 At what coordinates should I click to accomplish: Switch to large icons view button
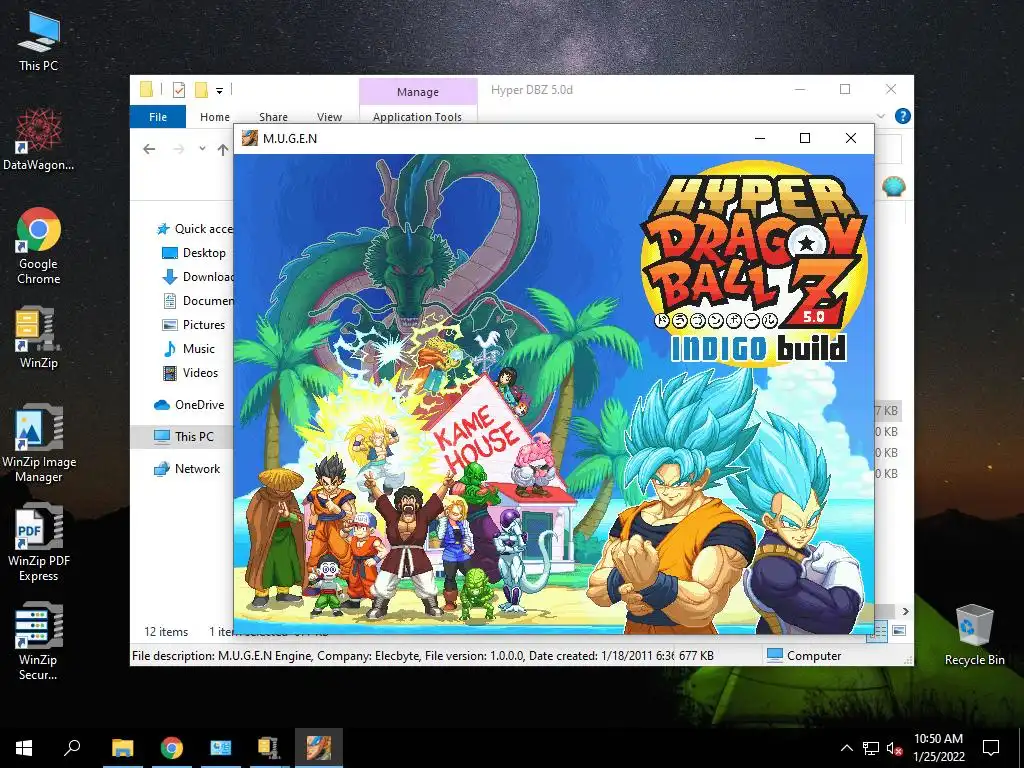tap(899, 631)
